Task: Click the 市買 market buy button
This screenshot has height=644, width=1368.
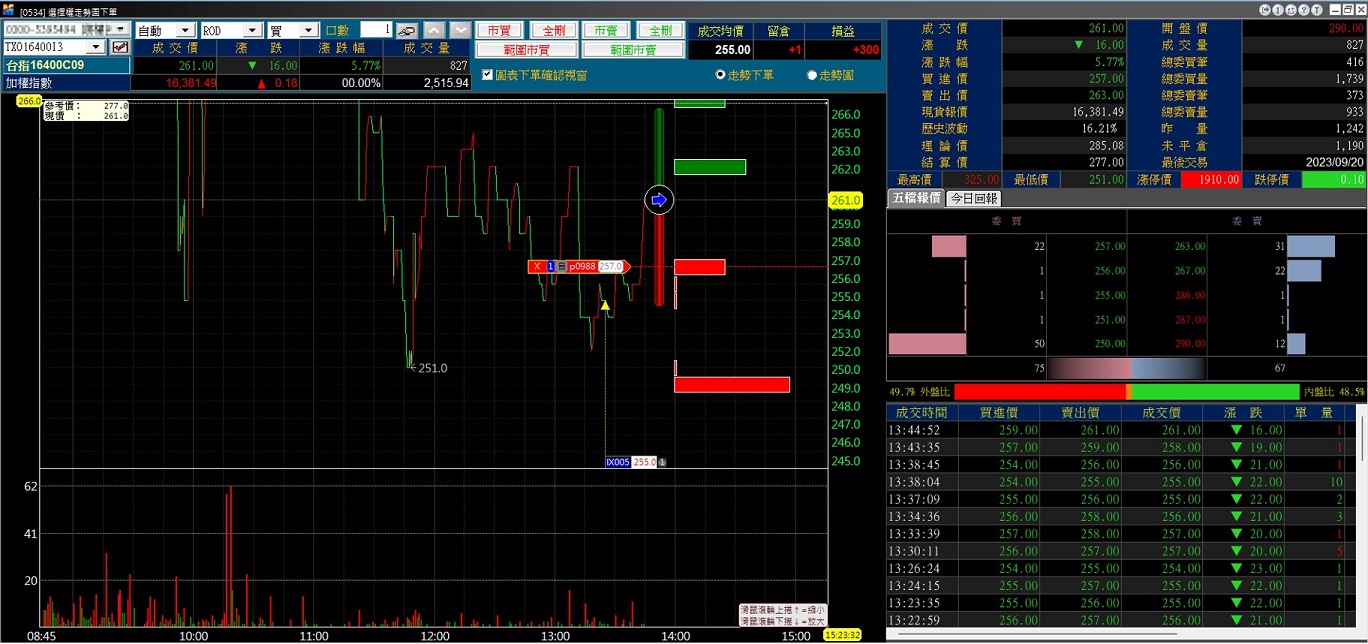Action: [x=499, y=31]
